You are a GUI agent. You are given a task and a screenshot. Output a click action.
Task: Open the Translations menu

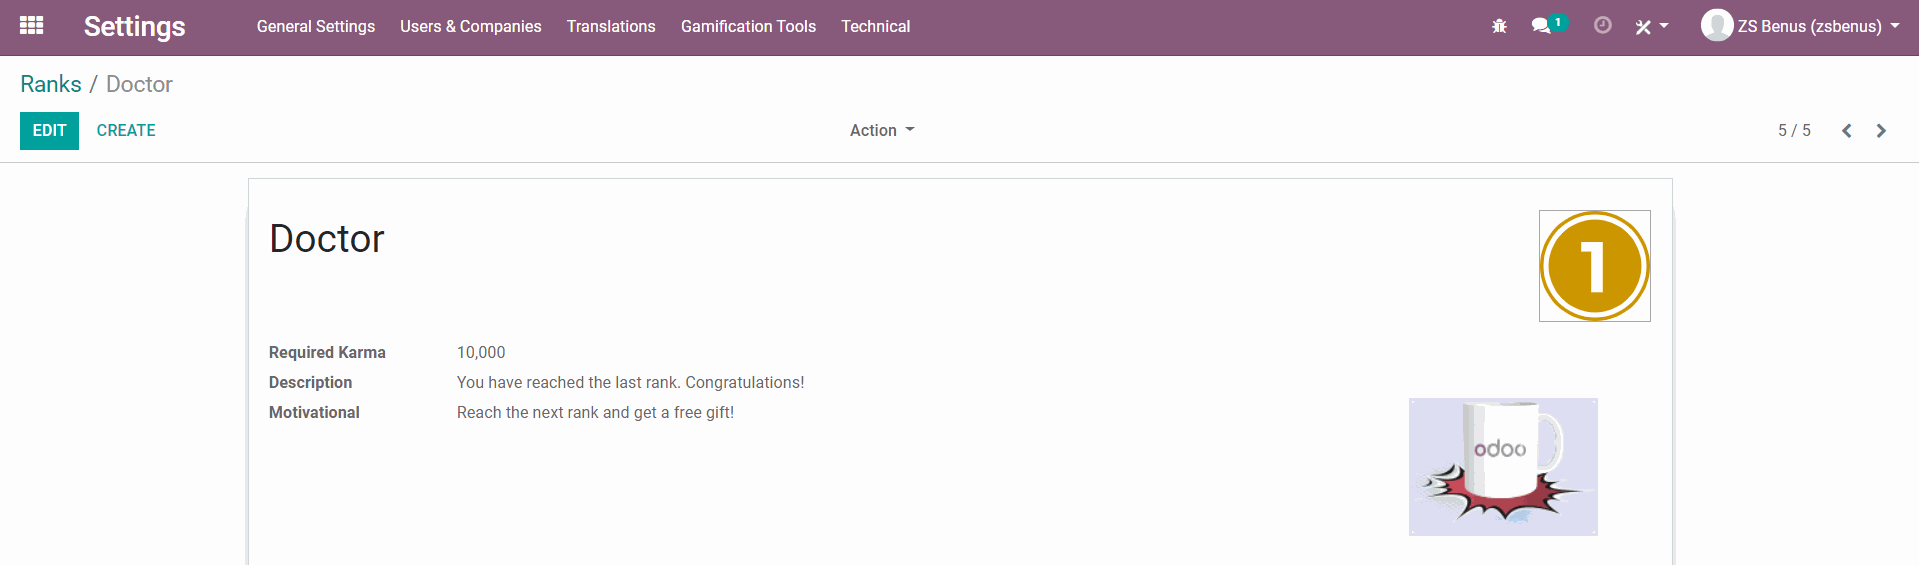point(610,26)
